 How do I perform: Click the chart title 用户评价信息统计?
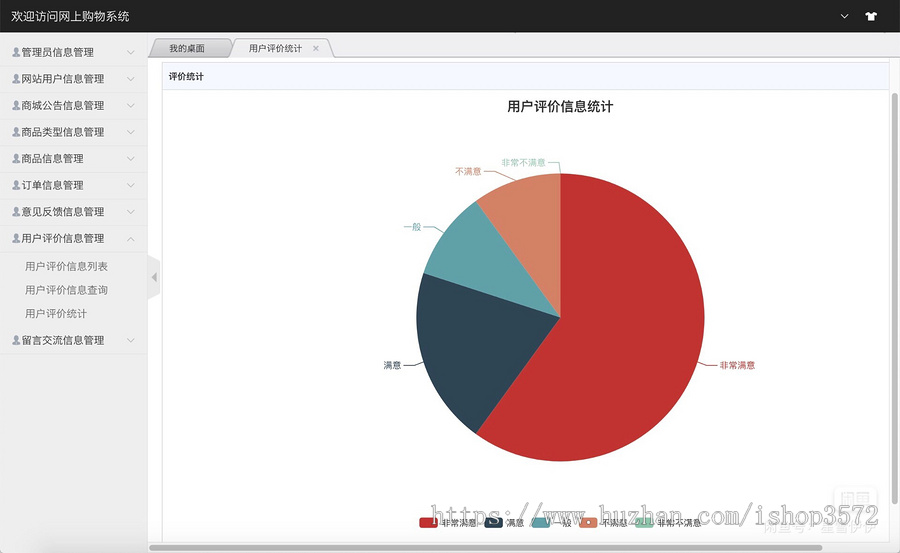(x=560, y=106)
